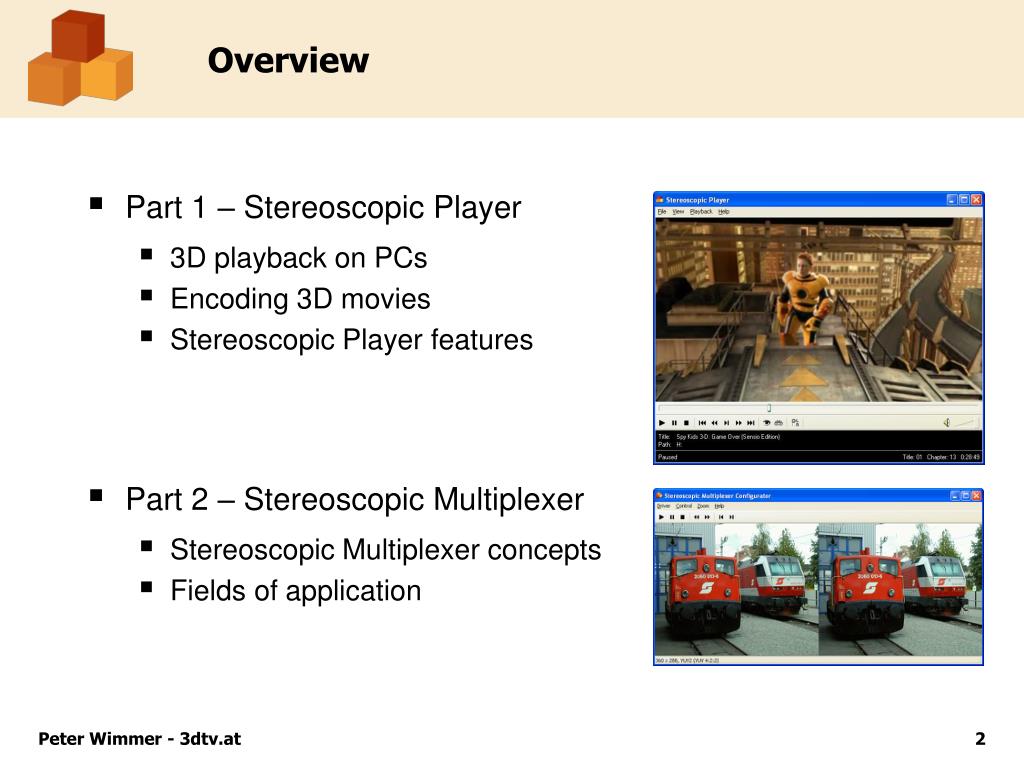The image size is (1024, 768).
Task: Click the Stereoscopic Player video image
Action: tap(818, 310)
